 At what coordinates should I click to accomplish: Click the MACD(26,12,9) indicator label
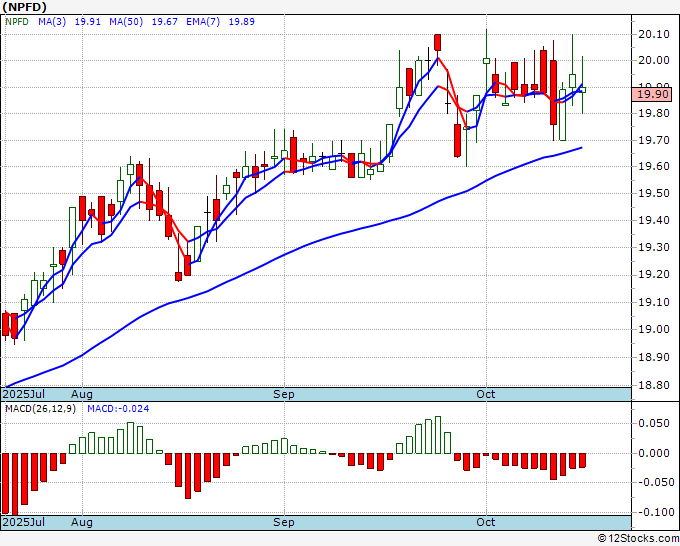pos(40,409)
